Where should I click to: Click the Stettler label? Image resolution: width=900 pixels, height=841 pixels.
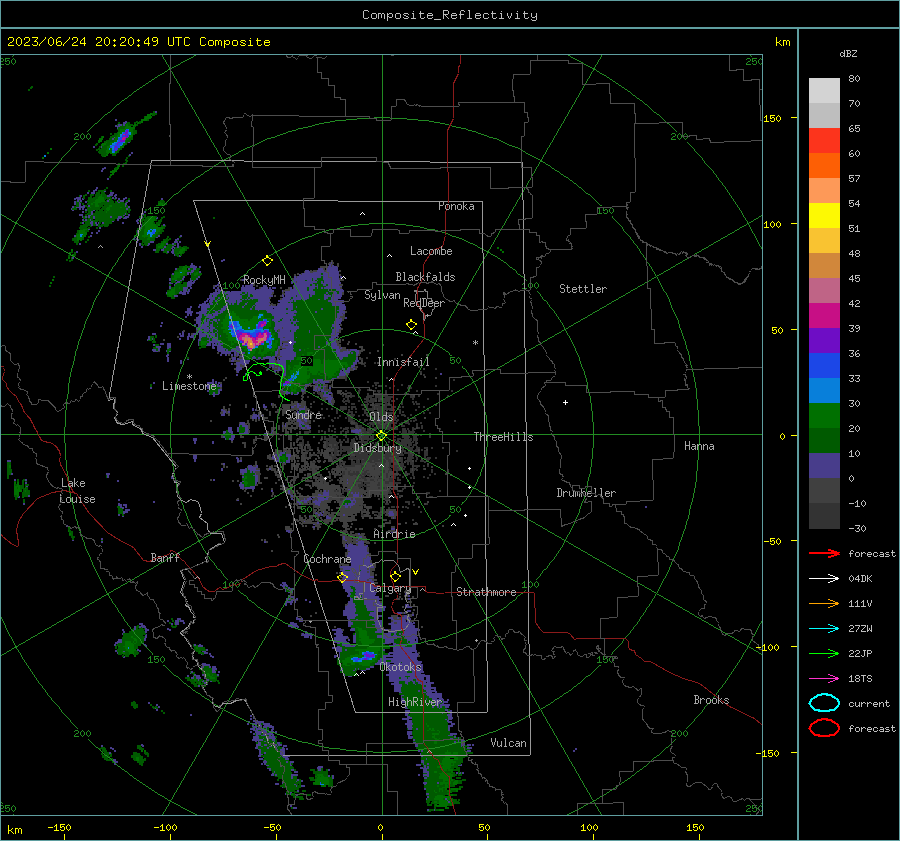coord(583,289)
